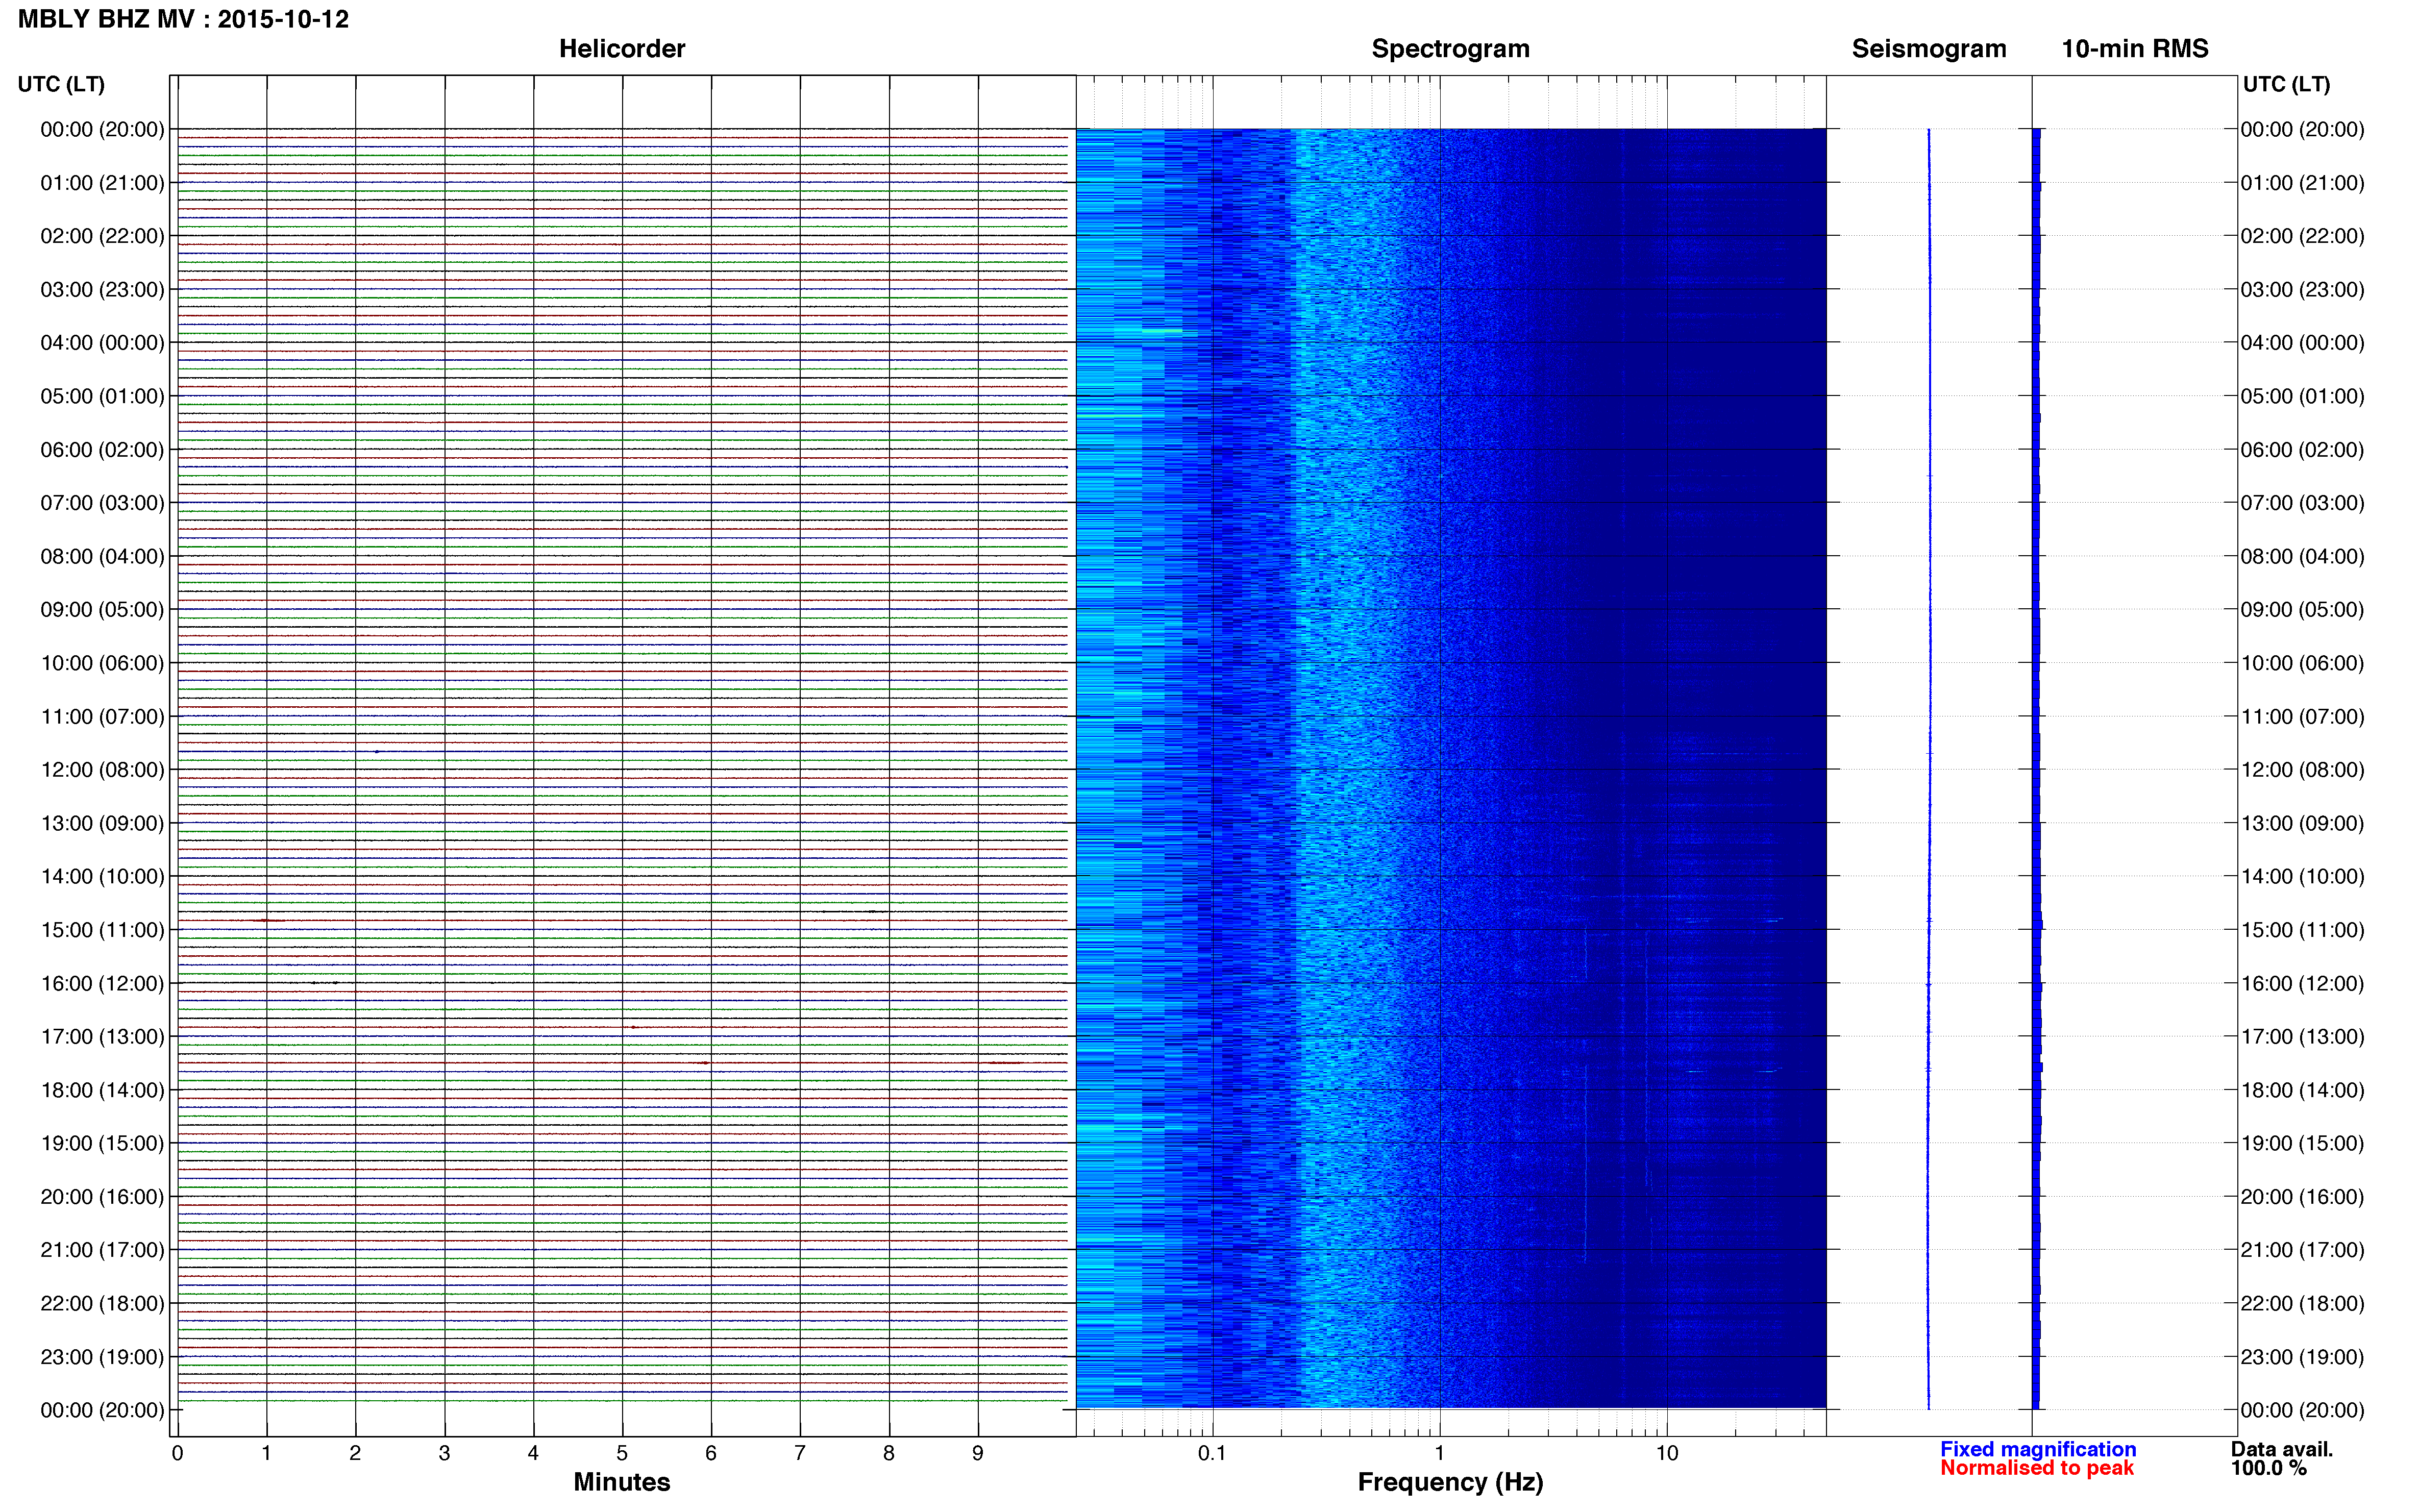The image size is (2419, 1512).
Task: Click the left time label "18:00 (14:00)"
Action: [102, 1090]
